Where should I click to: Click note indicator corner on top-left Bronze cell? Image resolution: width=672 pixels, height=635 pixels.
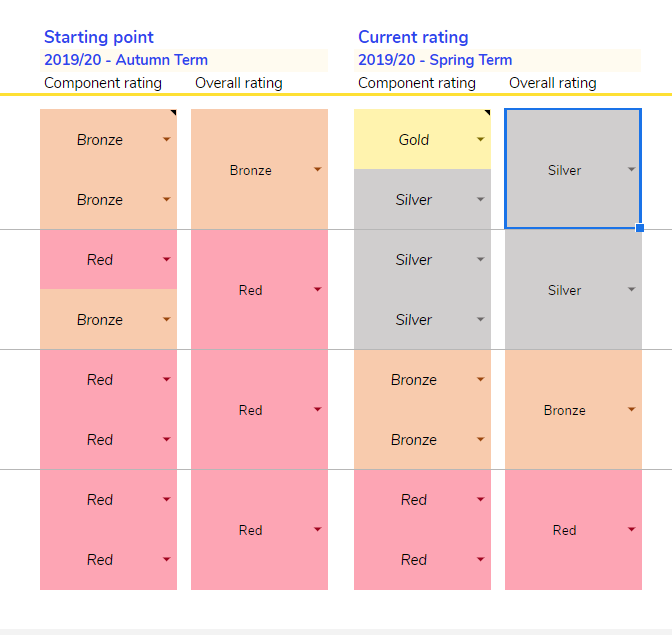point(173,113)
